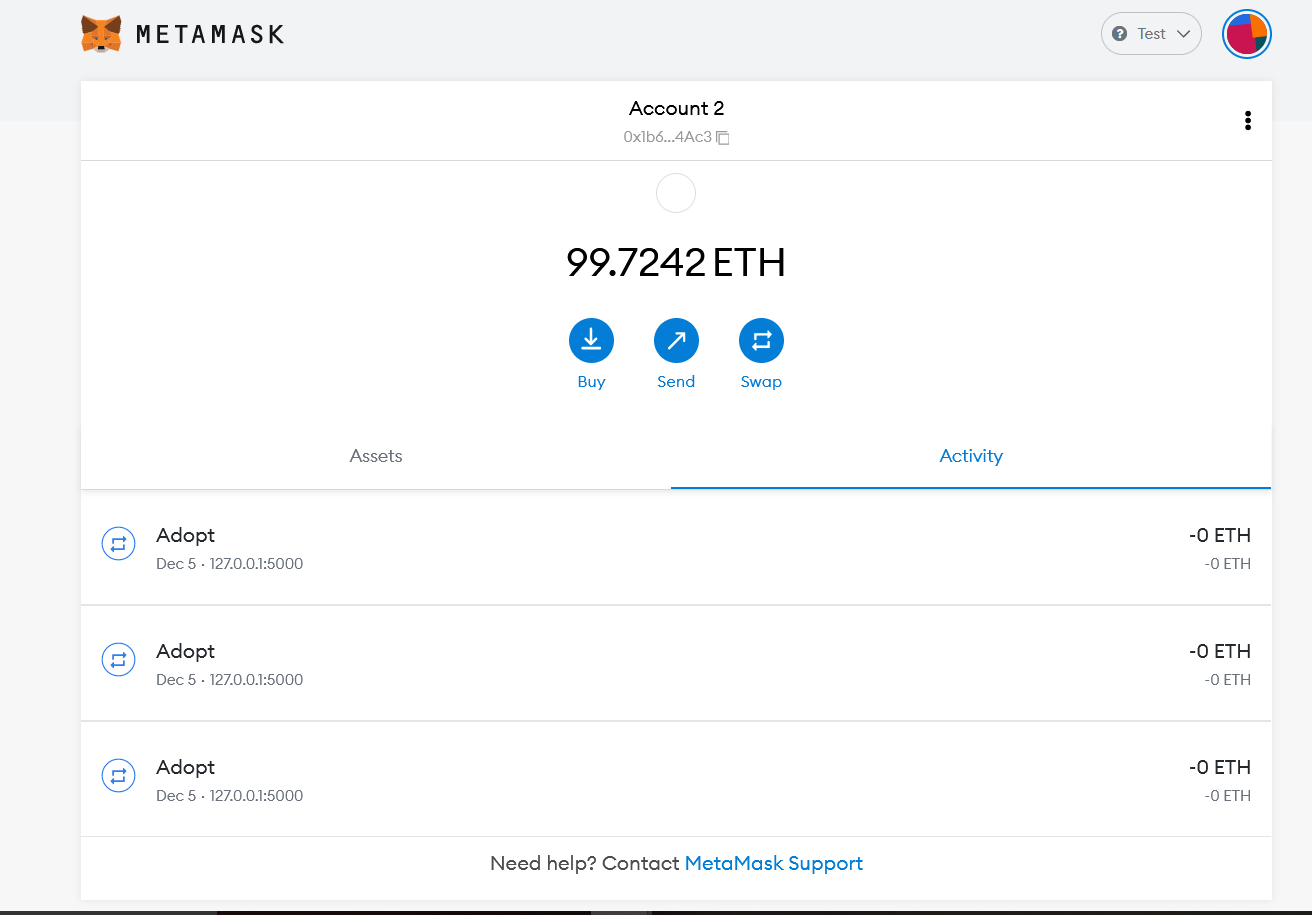The width and height of the screenshot is (1312, 915).
Task: Switch to the Assets tab
Action: tap(376, 456)
